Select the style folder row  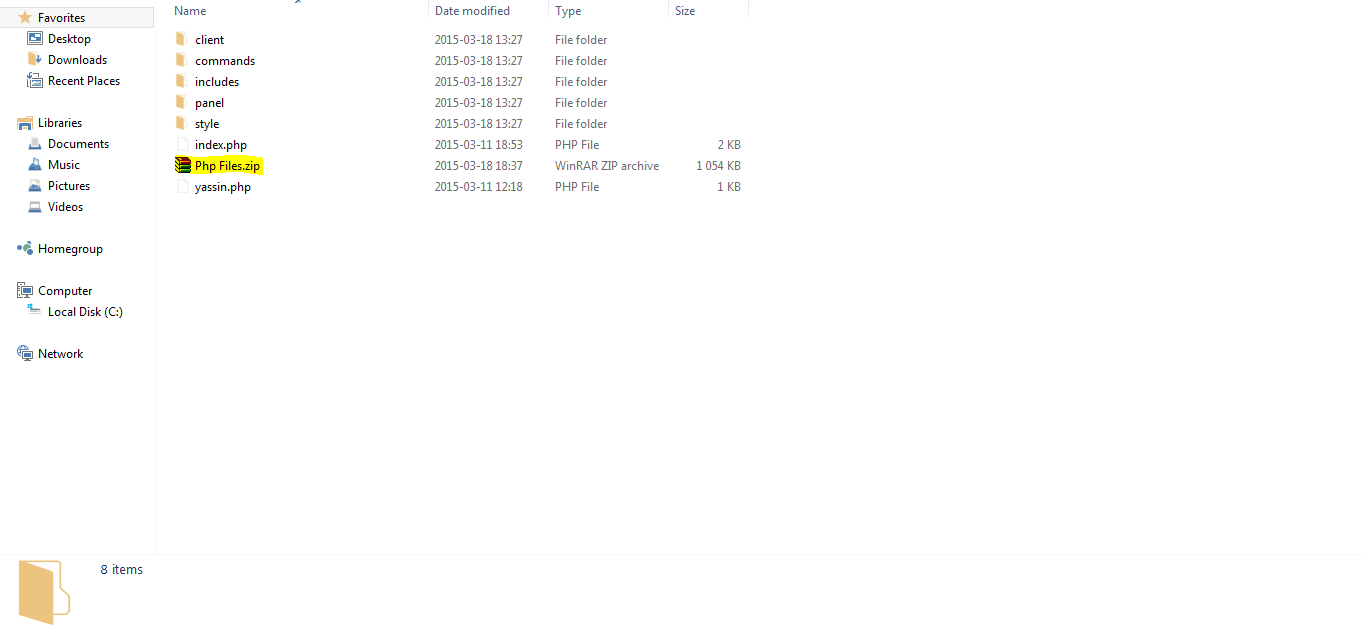pyautogui.click(x=458, y=123)
